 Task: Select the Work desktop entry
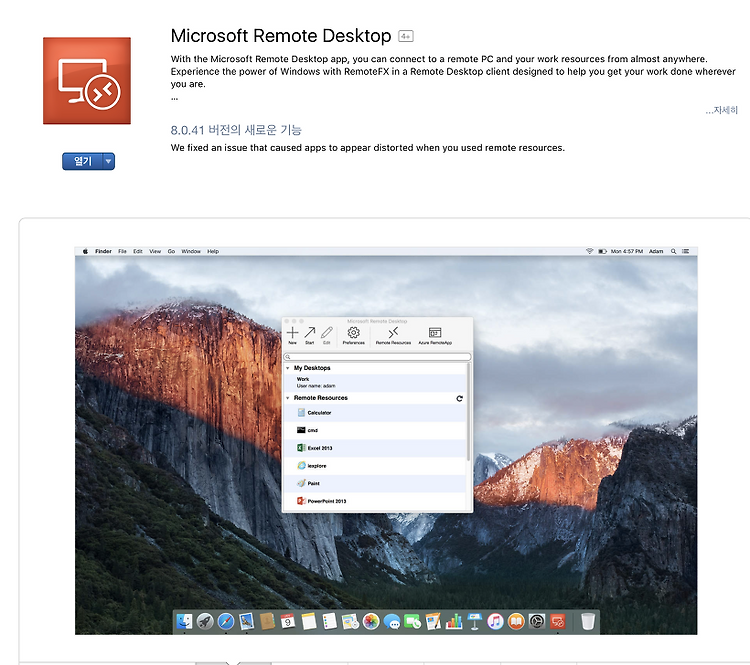[375, 382]
